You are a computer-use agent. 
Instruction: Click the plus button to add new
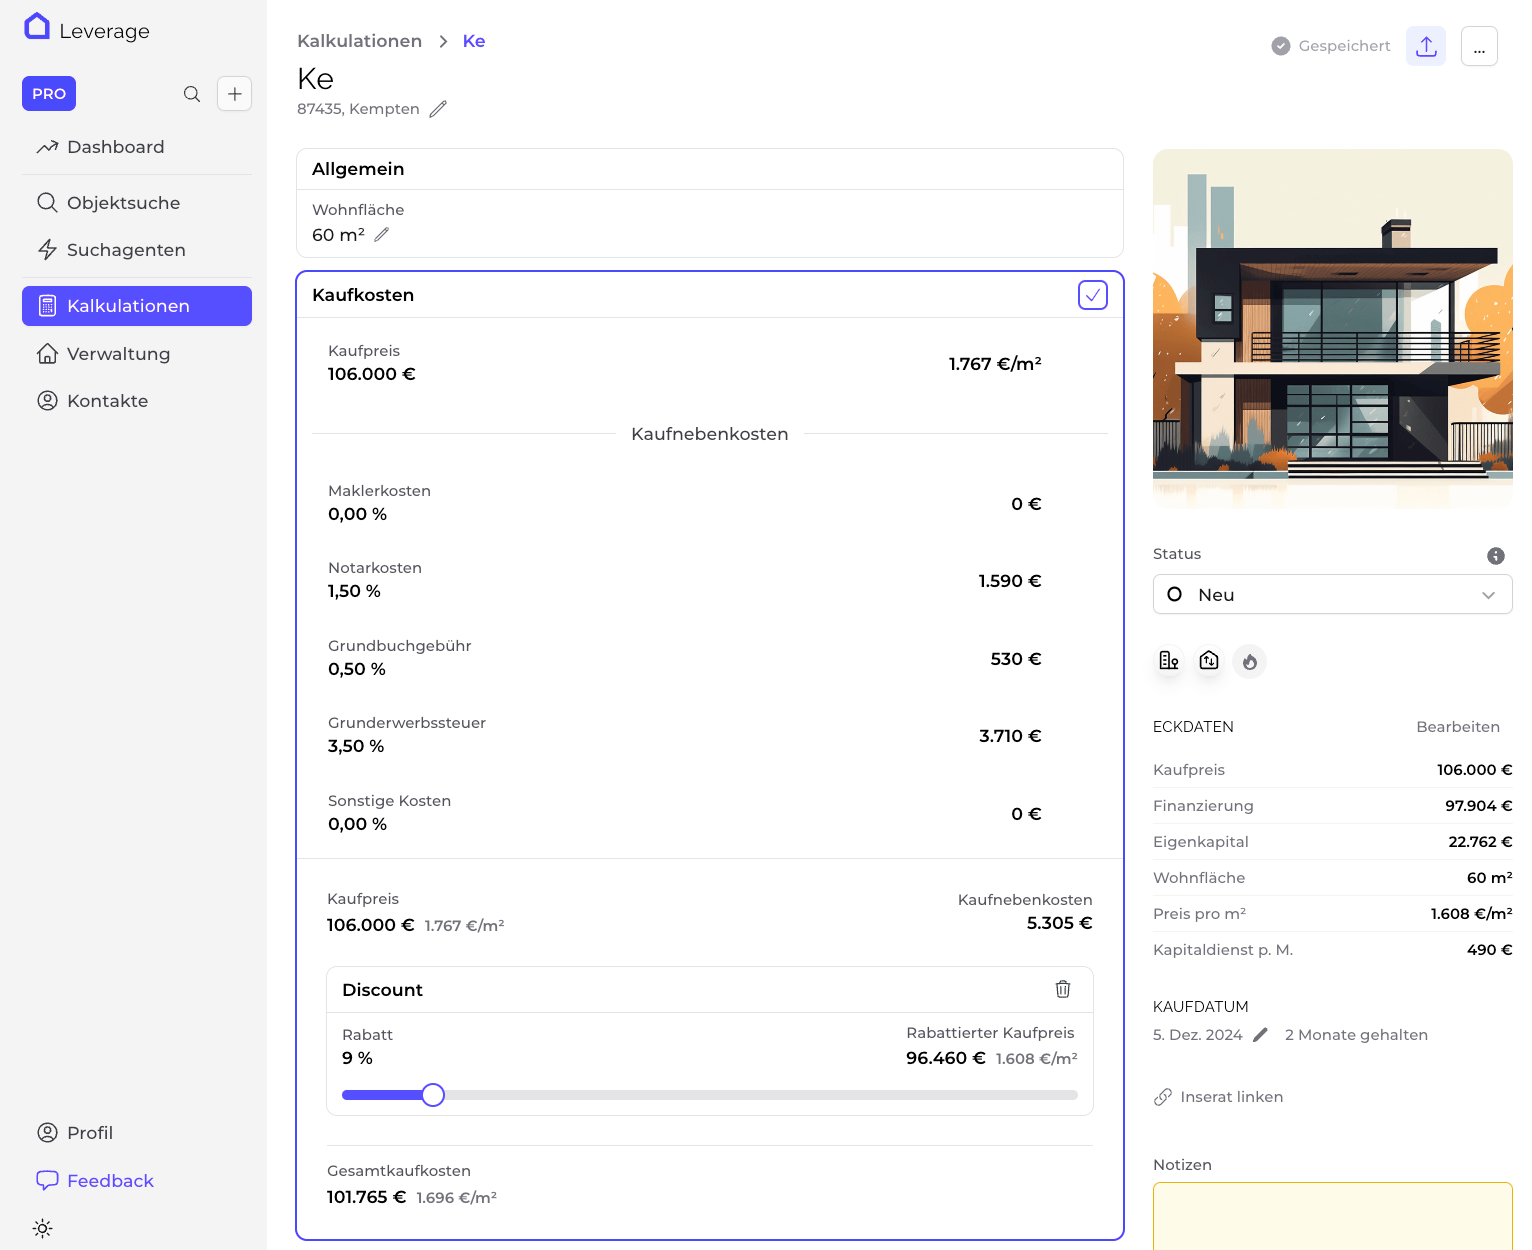coord(234,94)
